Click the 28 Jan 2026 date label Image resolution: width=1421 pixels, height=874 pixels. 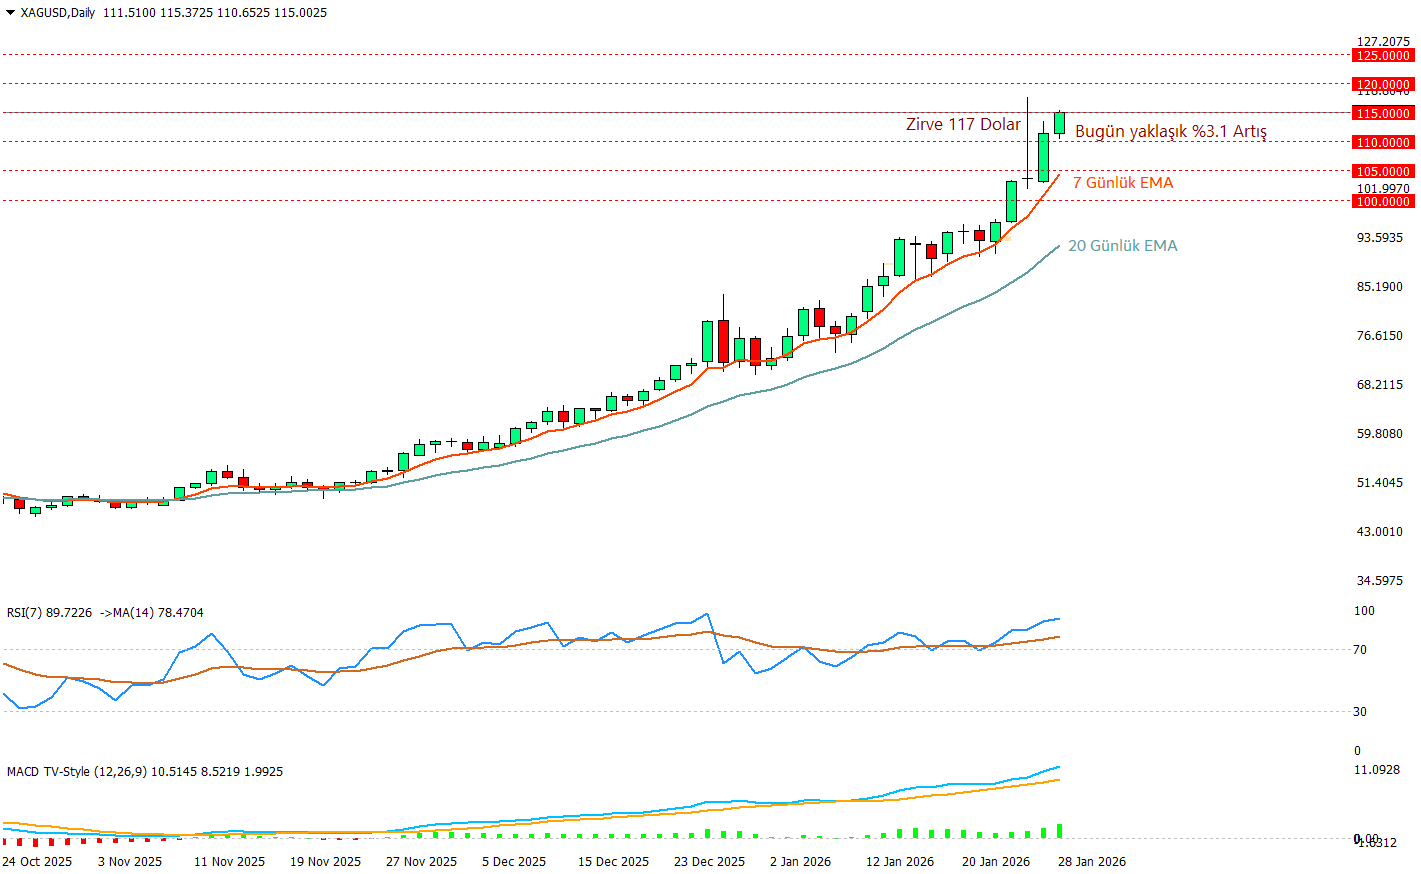1091,862
